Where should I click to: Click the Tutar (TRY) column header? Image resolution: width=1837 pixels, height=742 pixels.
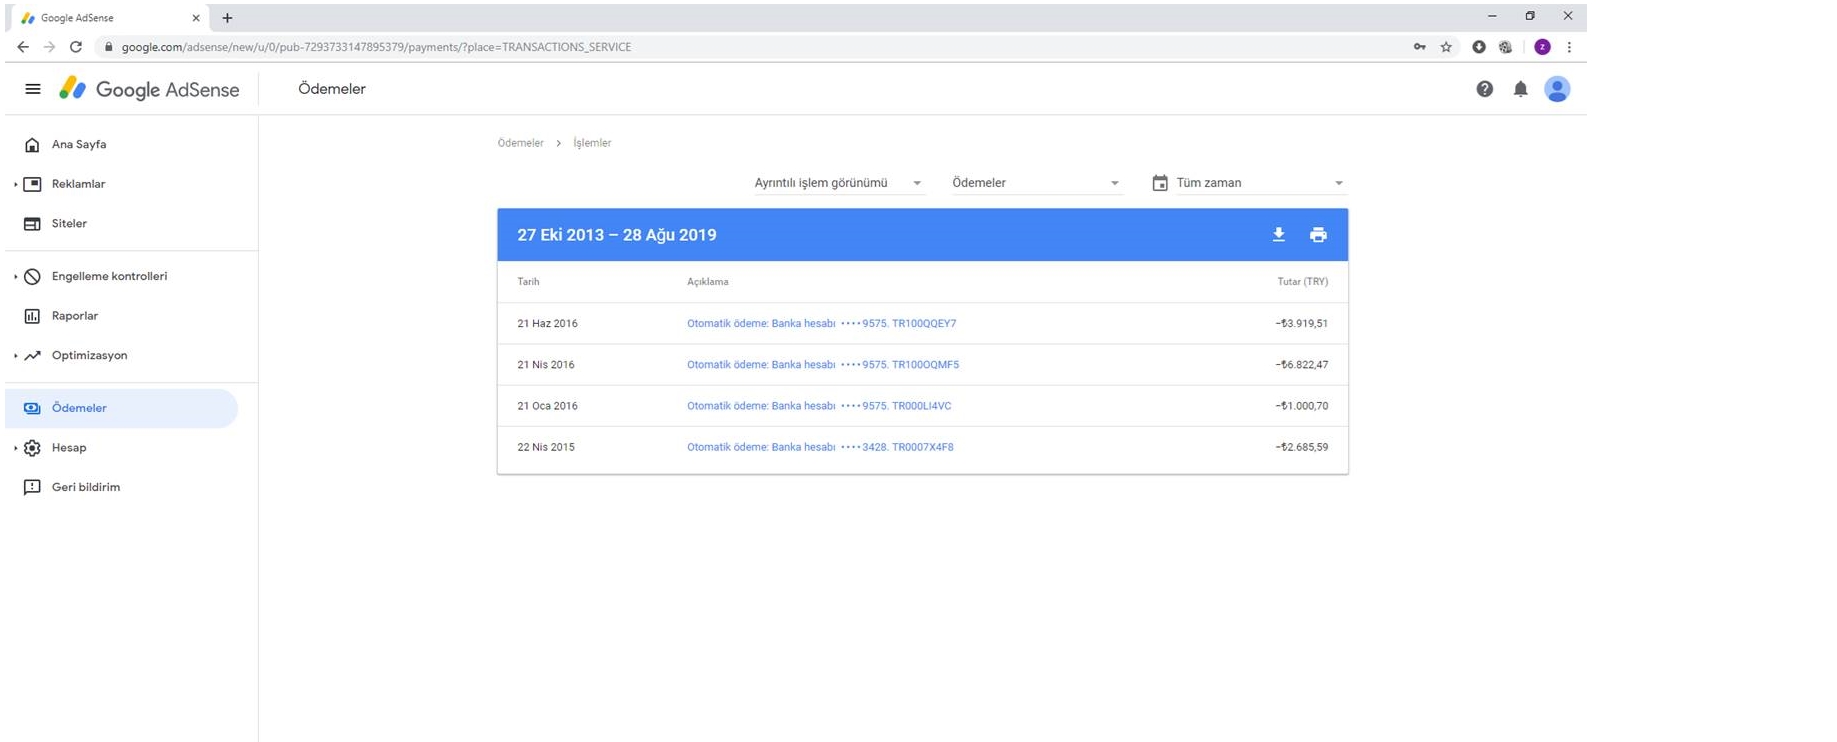1302,282
